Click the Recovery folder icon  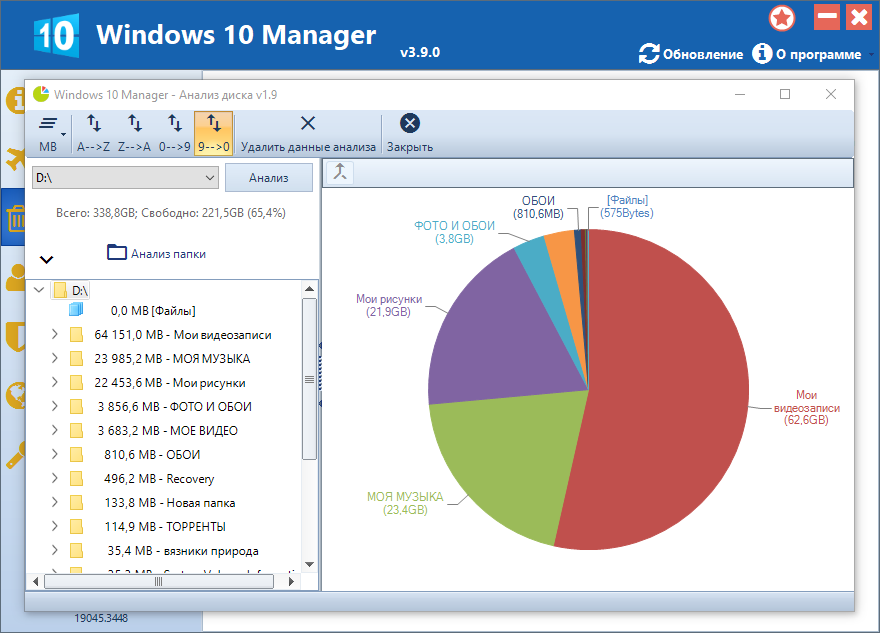click(x=76, y=479)
